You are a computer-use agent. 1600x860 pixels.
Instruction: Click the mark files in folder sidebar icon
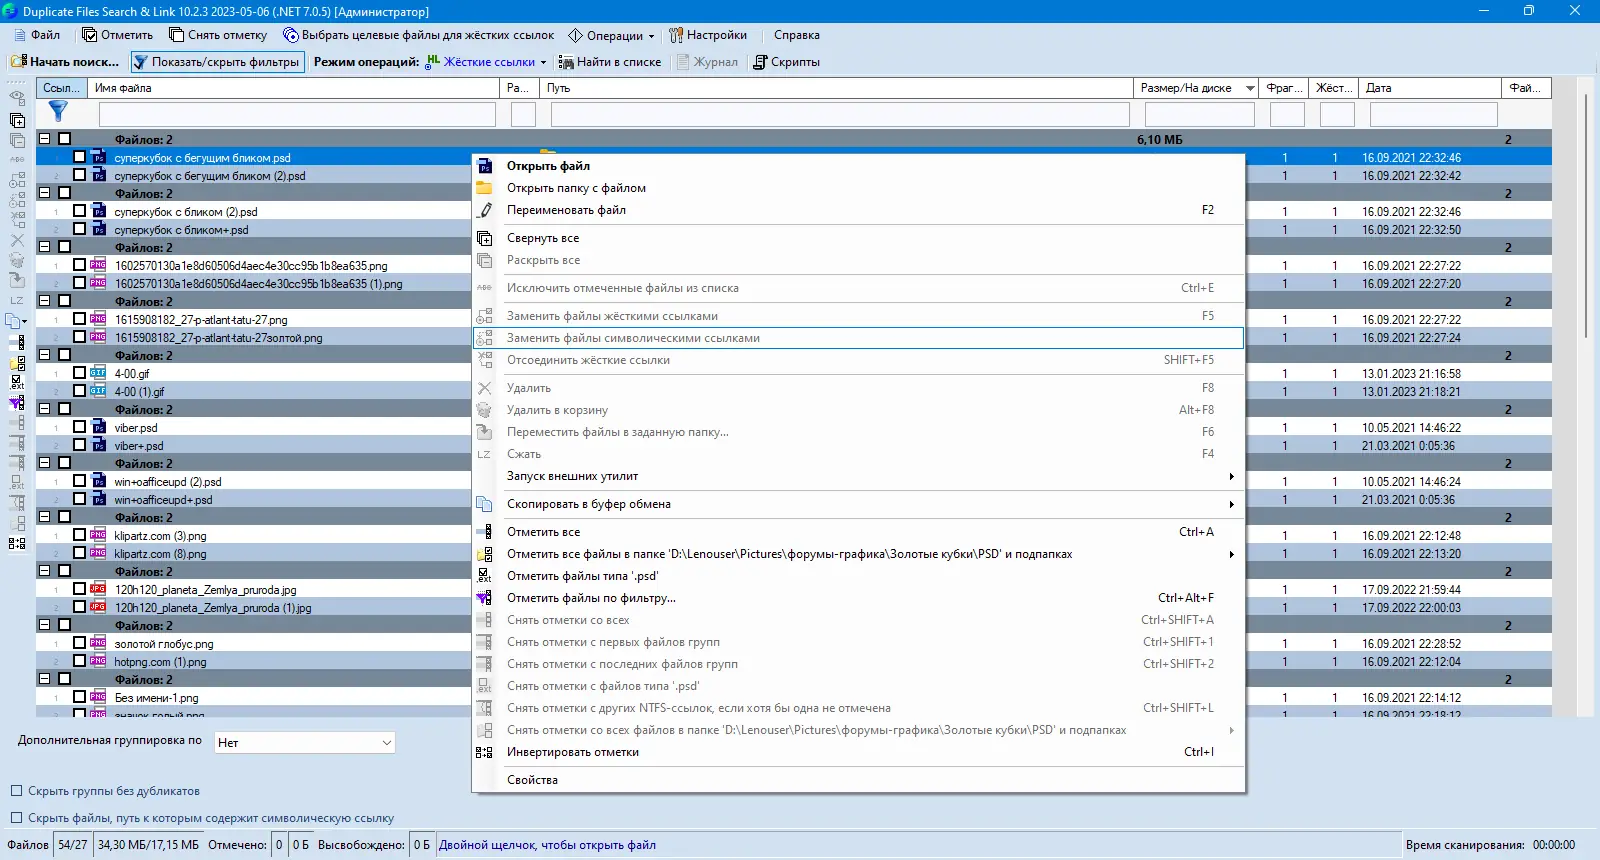point(17,362)
